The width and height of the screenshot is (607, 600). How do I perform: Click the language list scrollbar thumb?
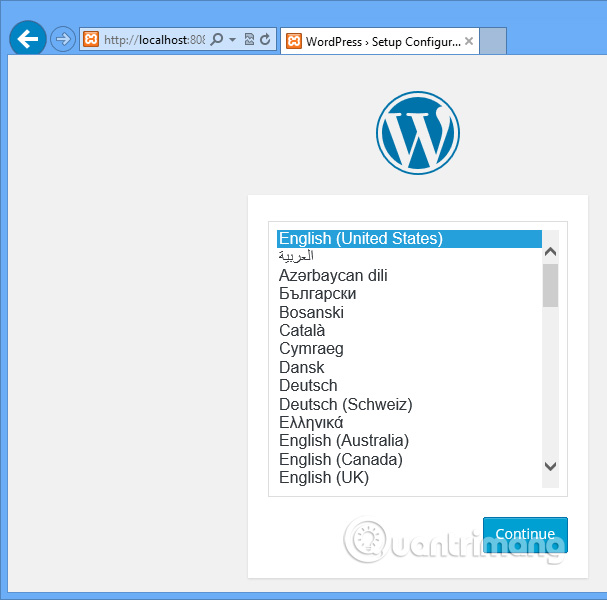(550, 286)
